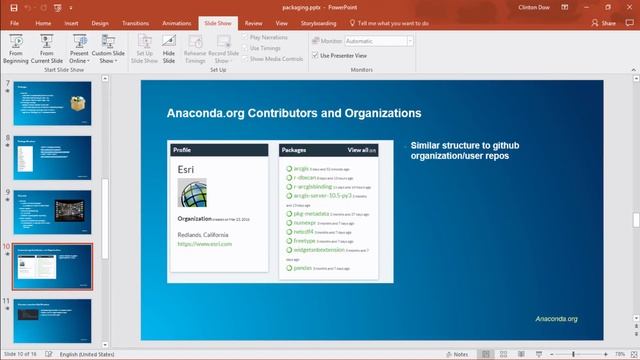Viewport: 640px width, 360px height.
Task: Toggle the Show Media Controls checkbox
Action: click(x=245, y=59)
